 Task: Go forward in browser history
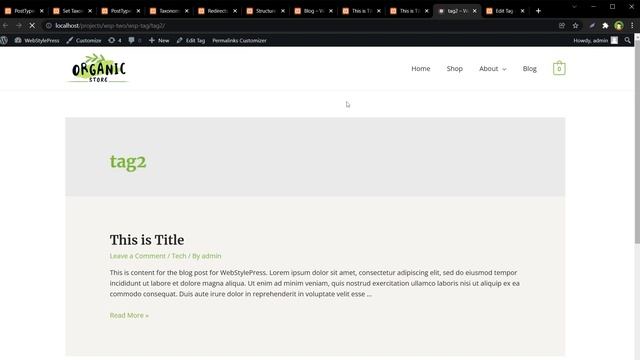tap(19, 26)
